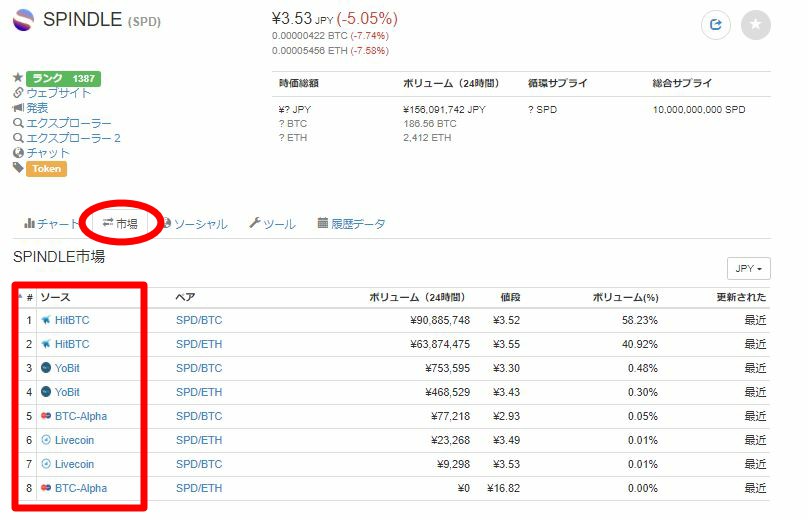
Task: Select the ¥2.93 price cell
Action: click(x=507, y=416)
